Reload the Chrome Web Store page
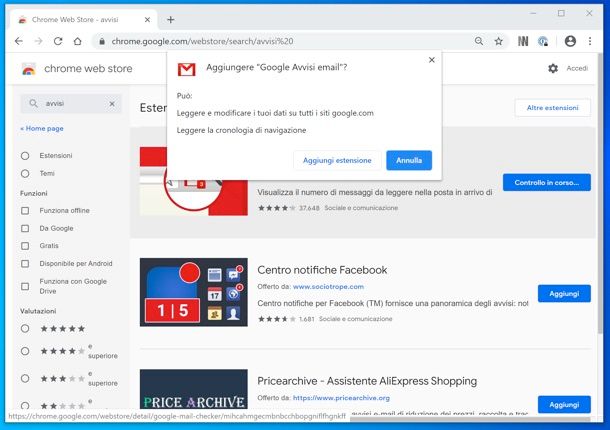 pos(58,41)
